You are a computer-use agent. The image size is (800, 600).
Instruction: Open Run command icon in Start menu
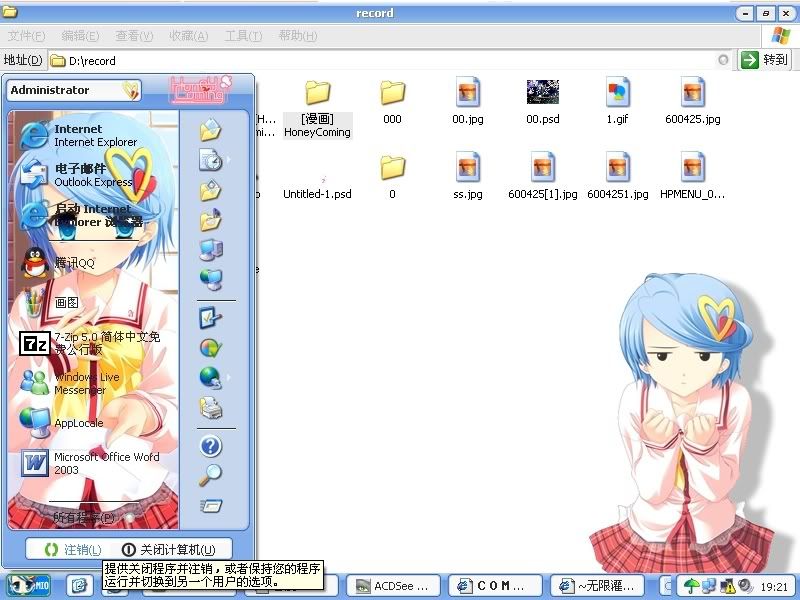210,505
